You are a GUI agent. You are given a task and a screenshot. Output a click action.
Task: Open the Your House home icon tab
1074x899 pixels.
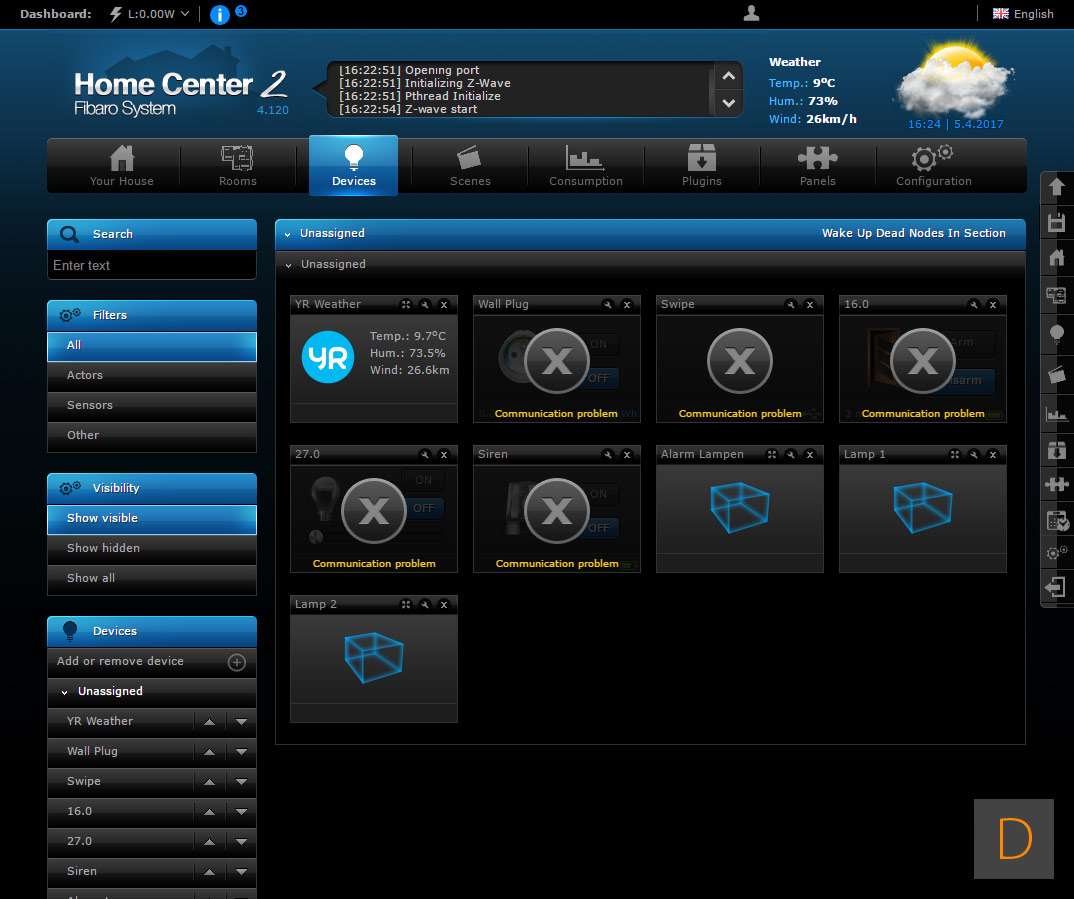[121, 166]
